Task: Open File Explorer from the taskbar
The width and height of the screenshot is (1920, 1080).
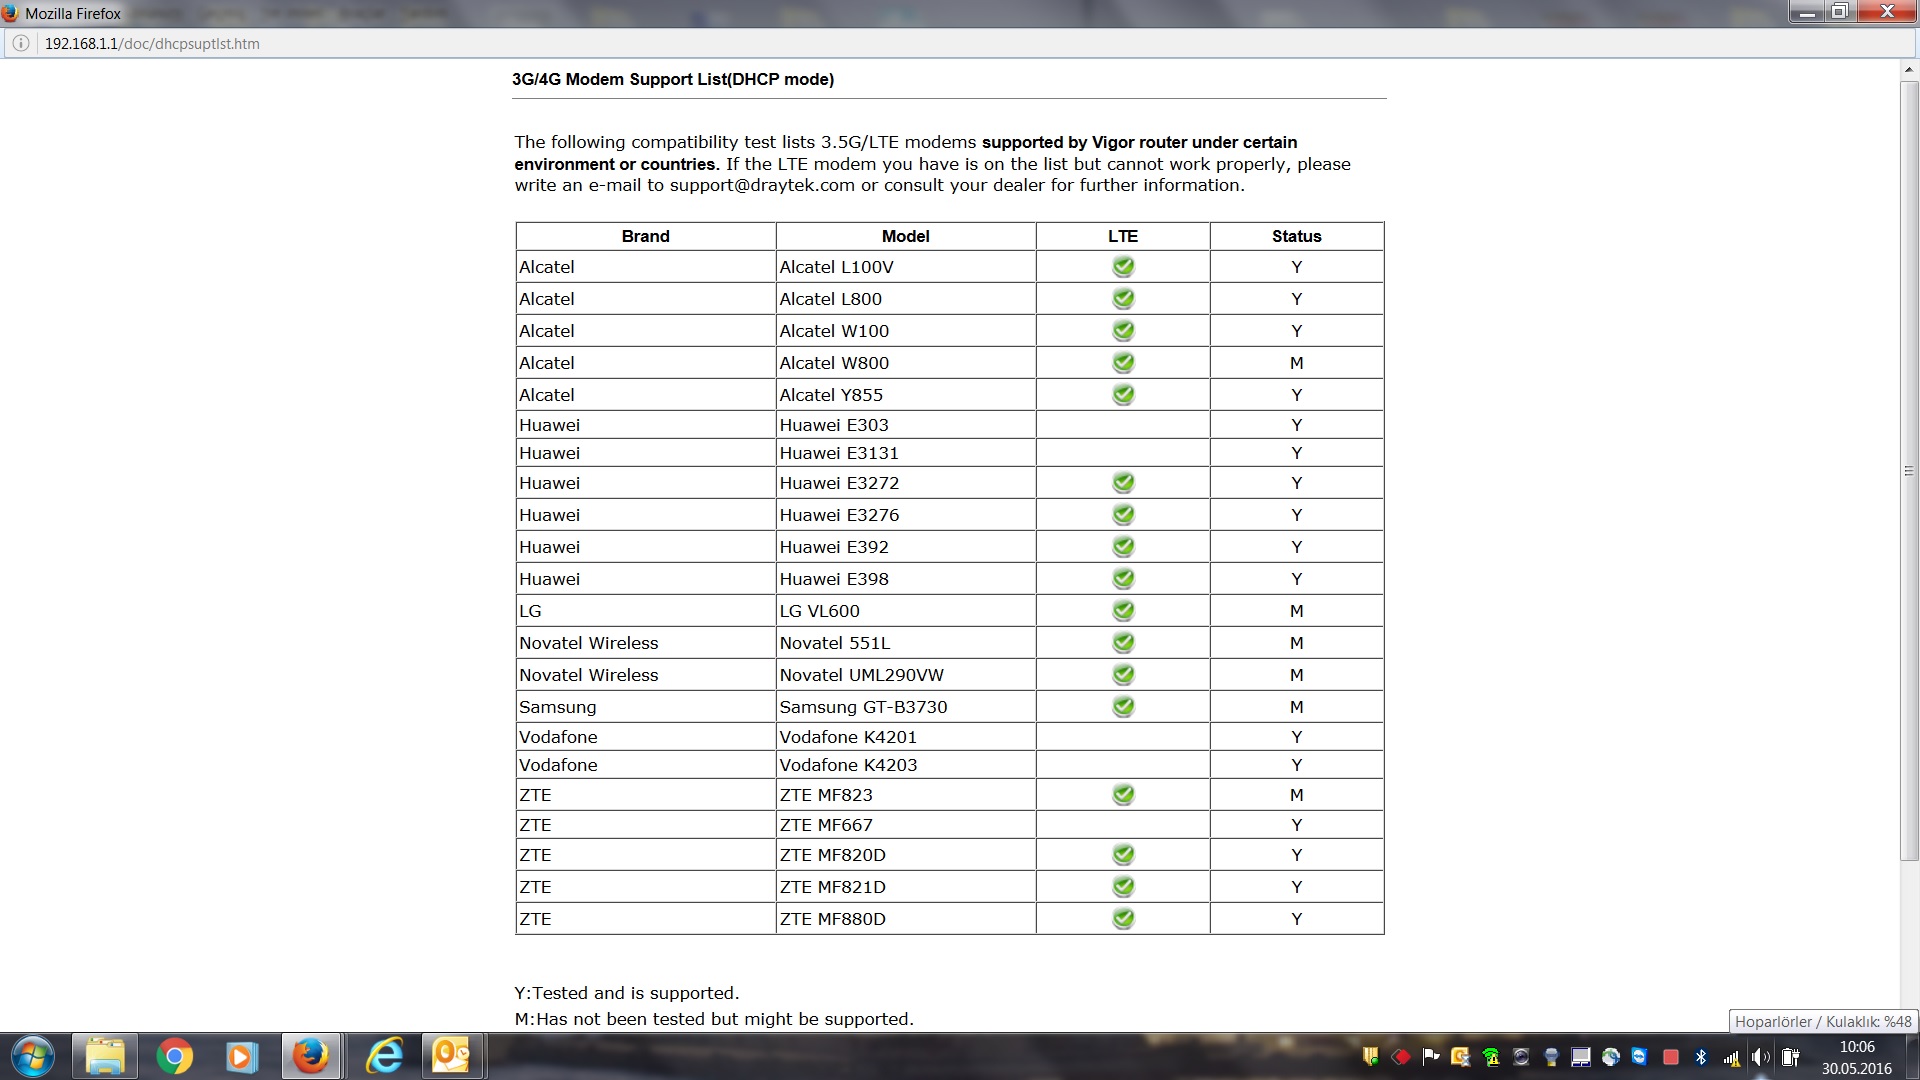Action: [x=104, y=1057]
